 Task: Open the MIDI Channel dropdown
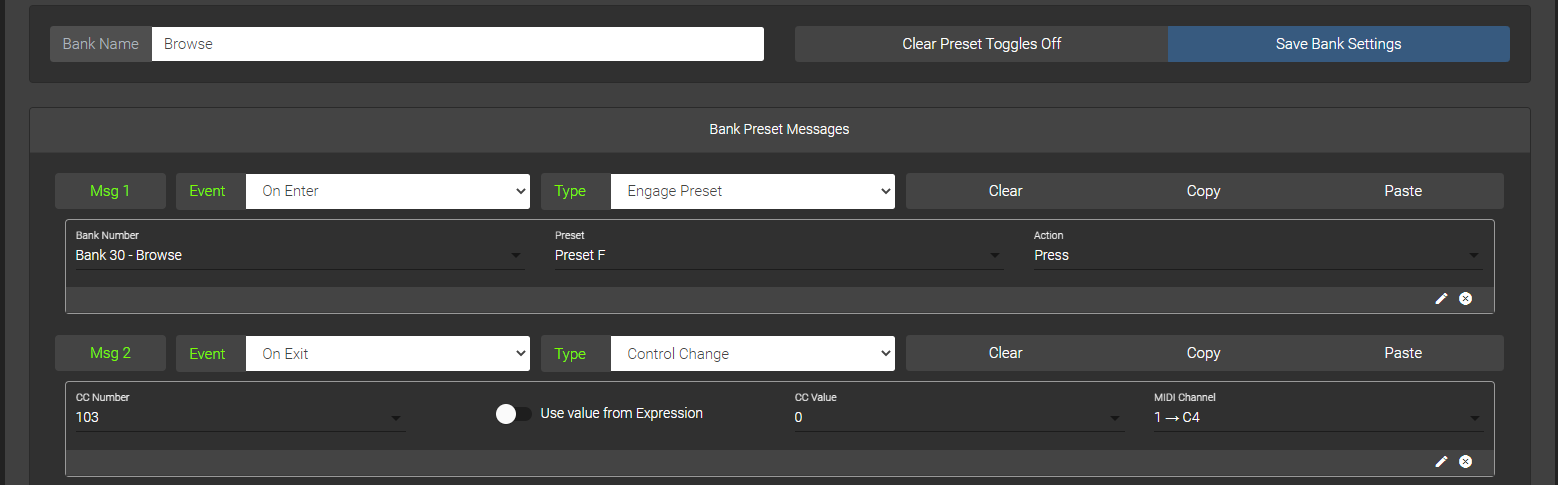click(1317, 418)
